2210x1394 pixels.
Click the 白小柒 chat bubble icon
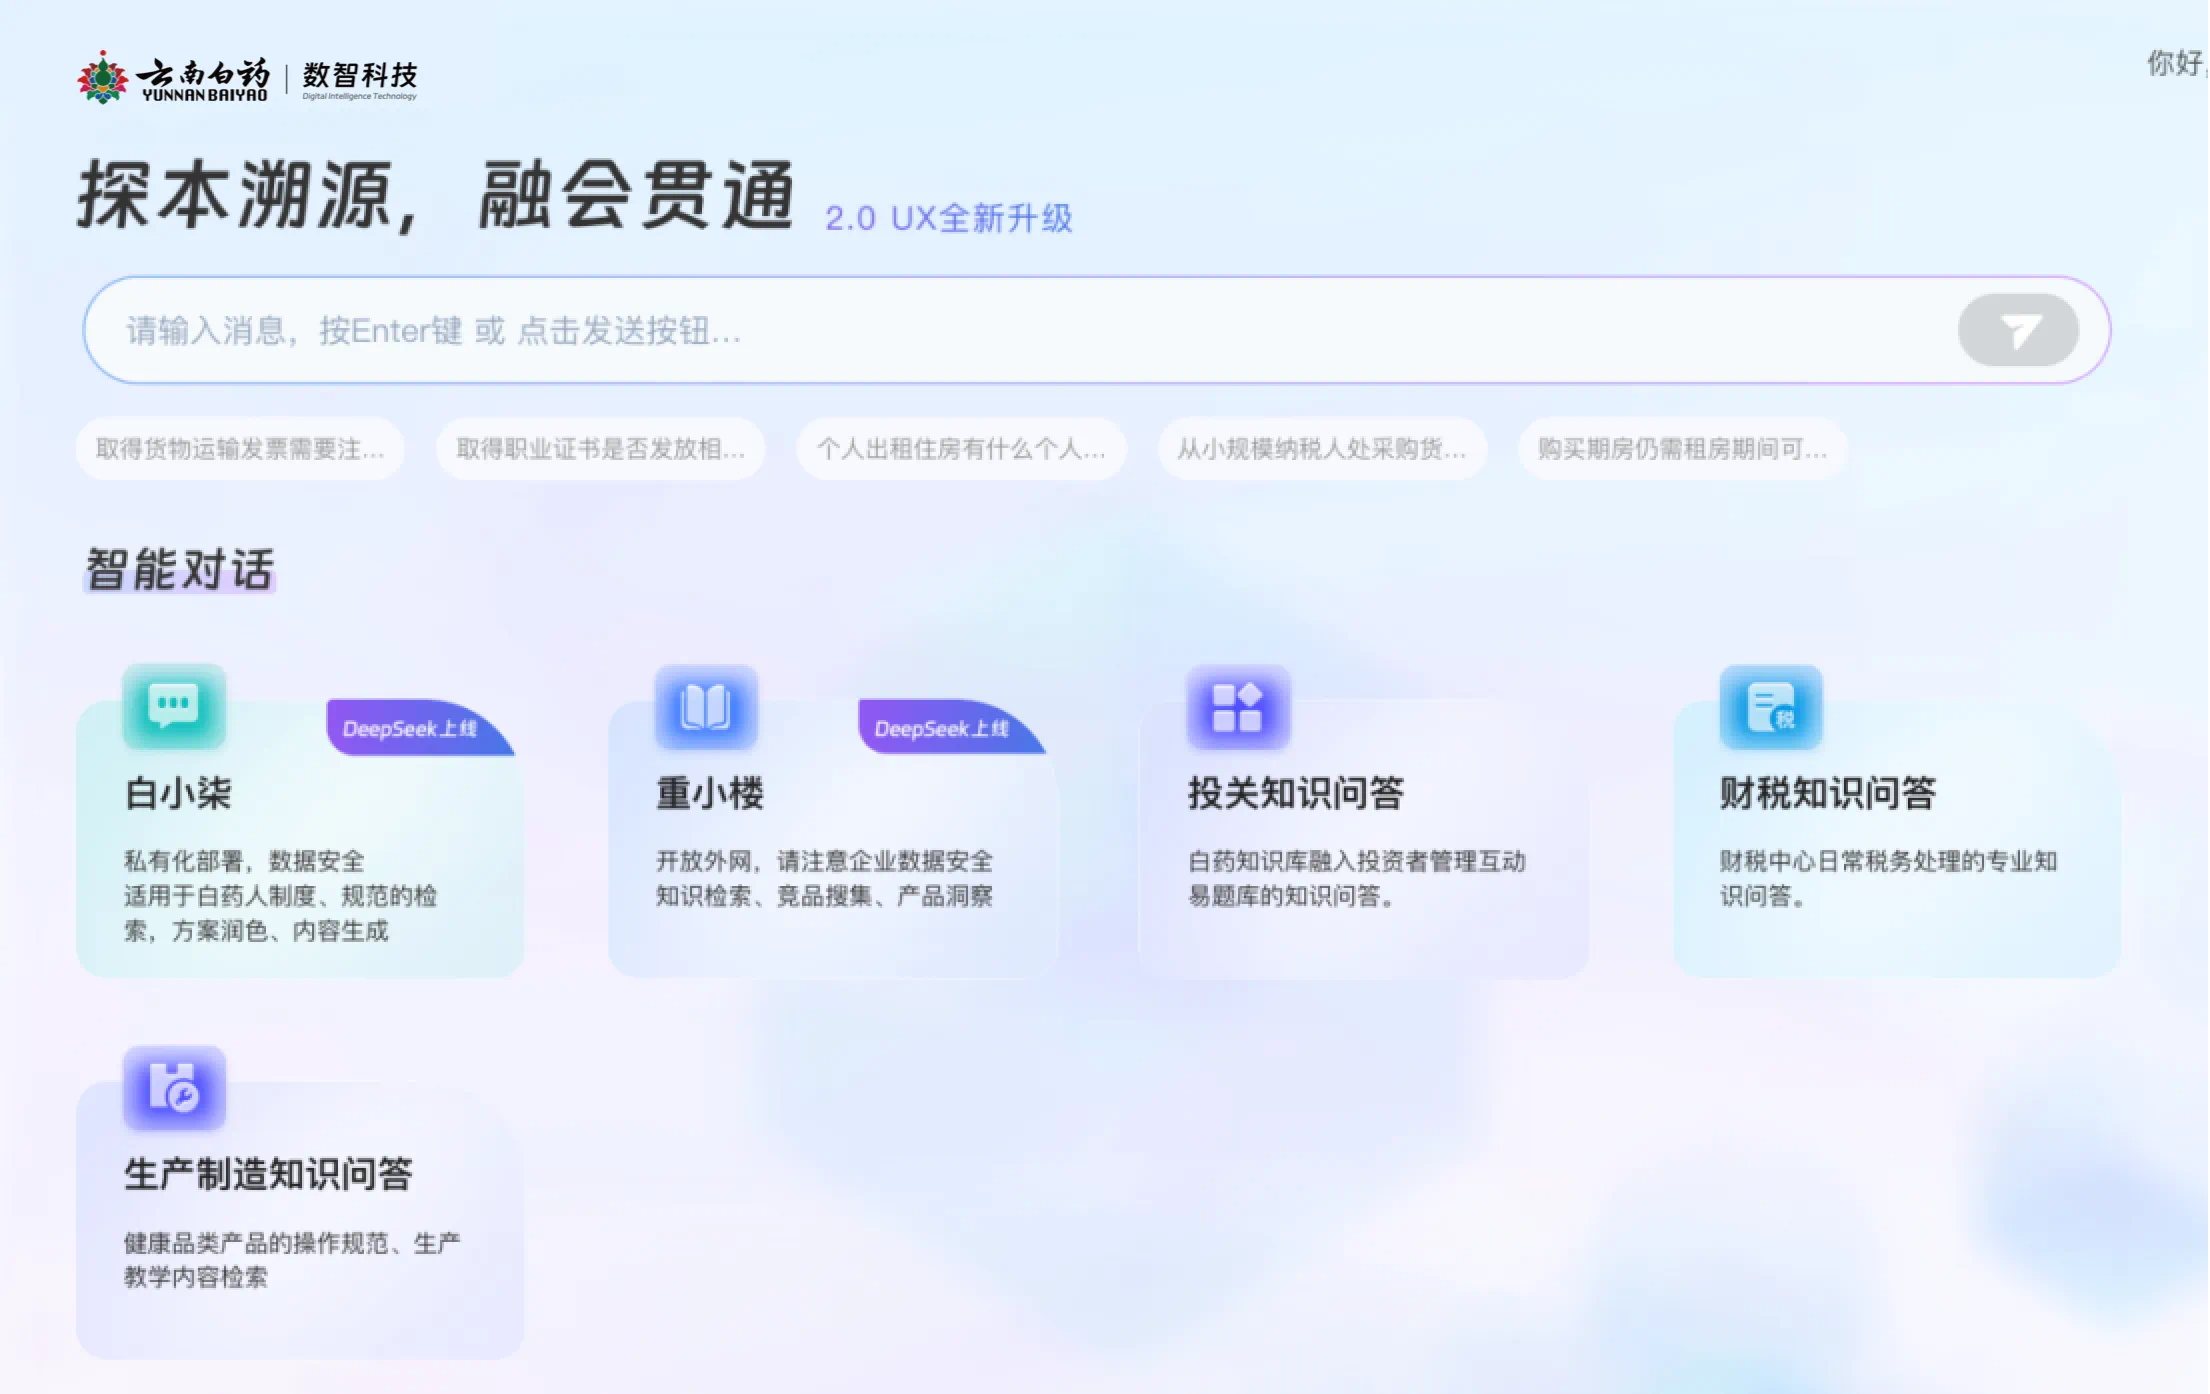coord(174,706)
